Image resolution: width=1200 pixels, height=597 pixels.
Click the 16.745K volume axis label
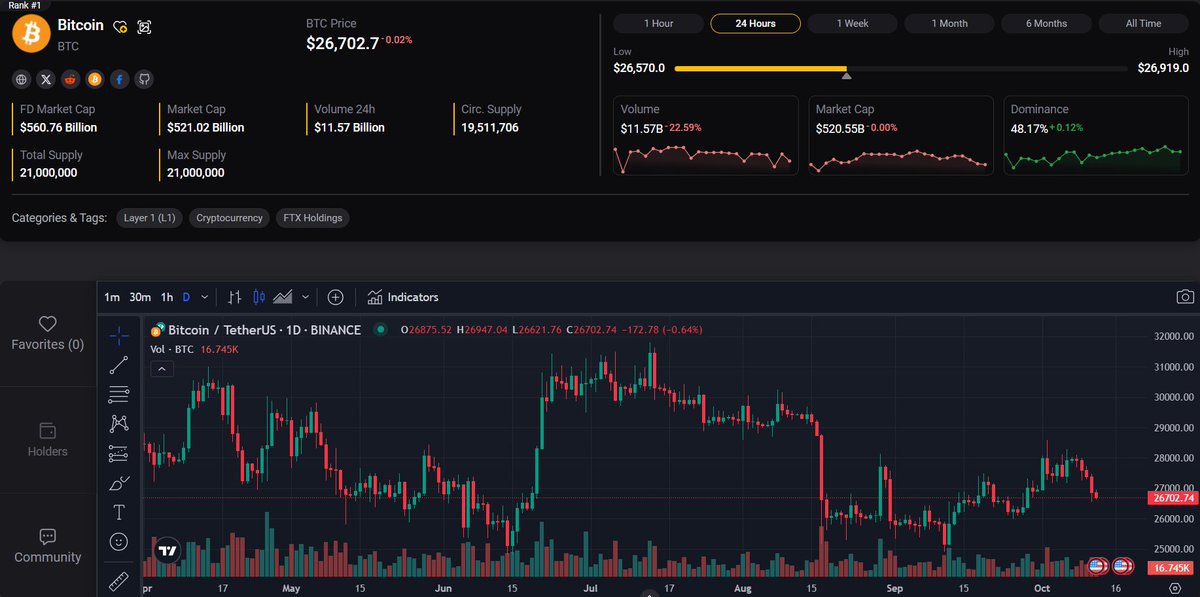(1172, 568)
